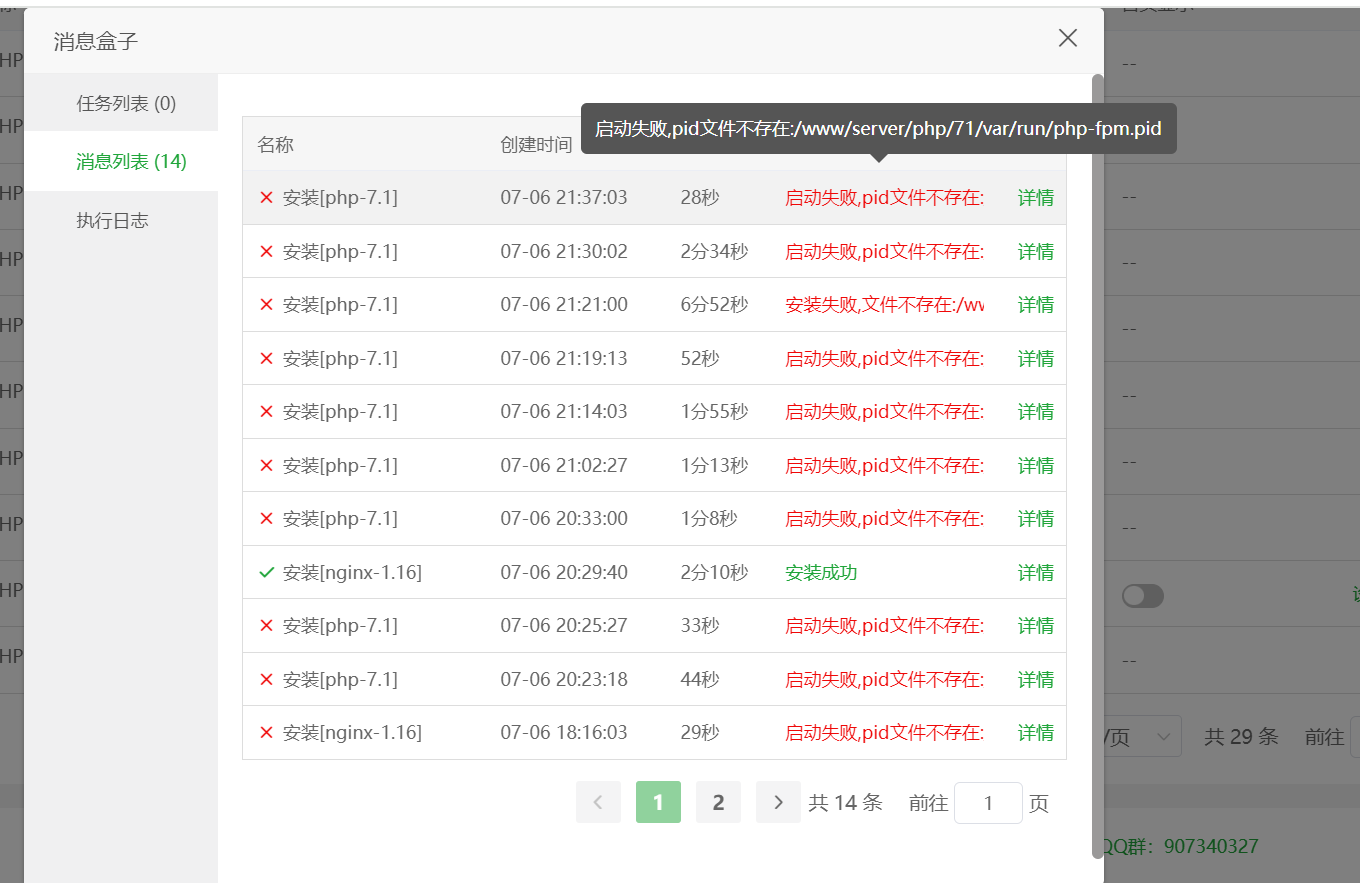
Task: Go to page 2 of messages
Action: (718, 802)
